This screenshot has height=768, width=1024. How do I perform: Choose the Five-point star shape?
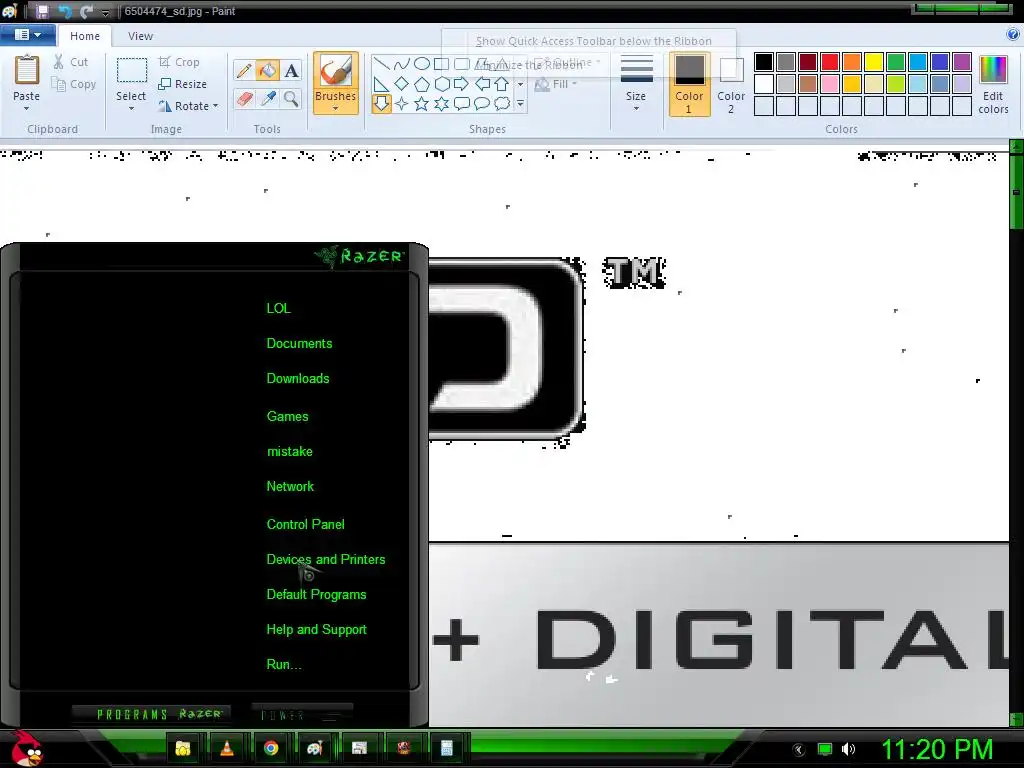422,103
